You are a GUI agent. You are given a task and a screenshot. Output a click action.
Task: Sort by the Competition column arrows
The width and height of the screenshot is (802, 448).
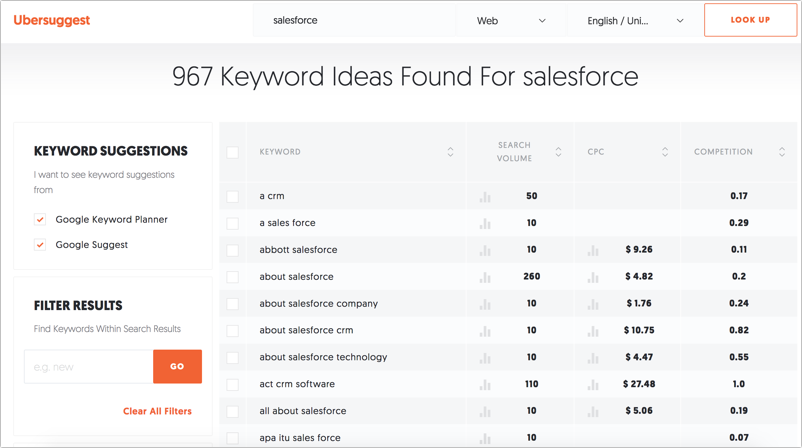point(782,152)
